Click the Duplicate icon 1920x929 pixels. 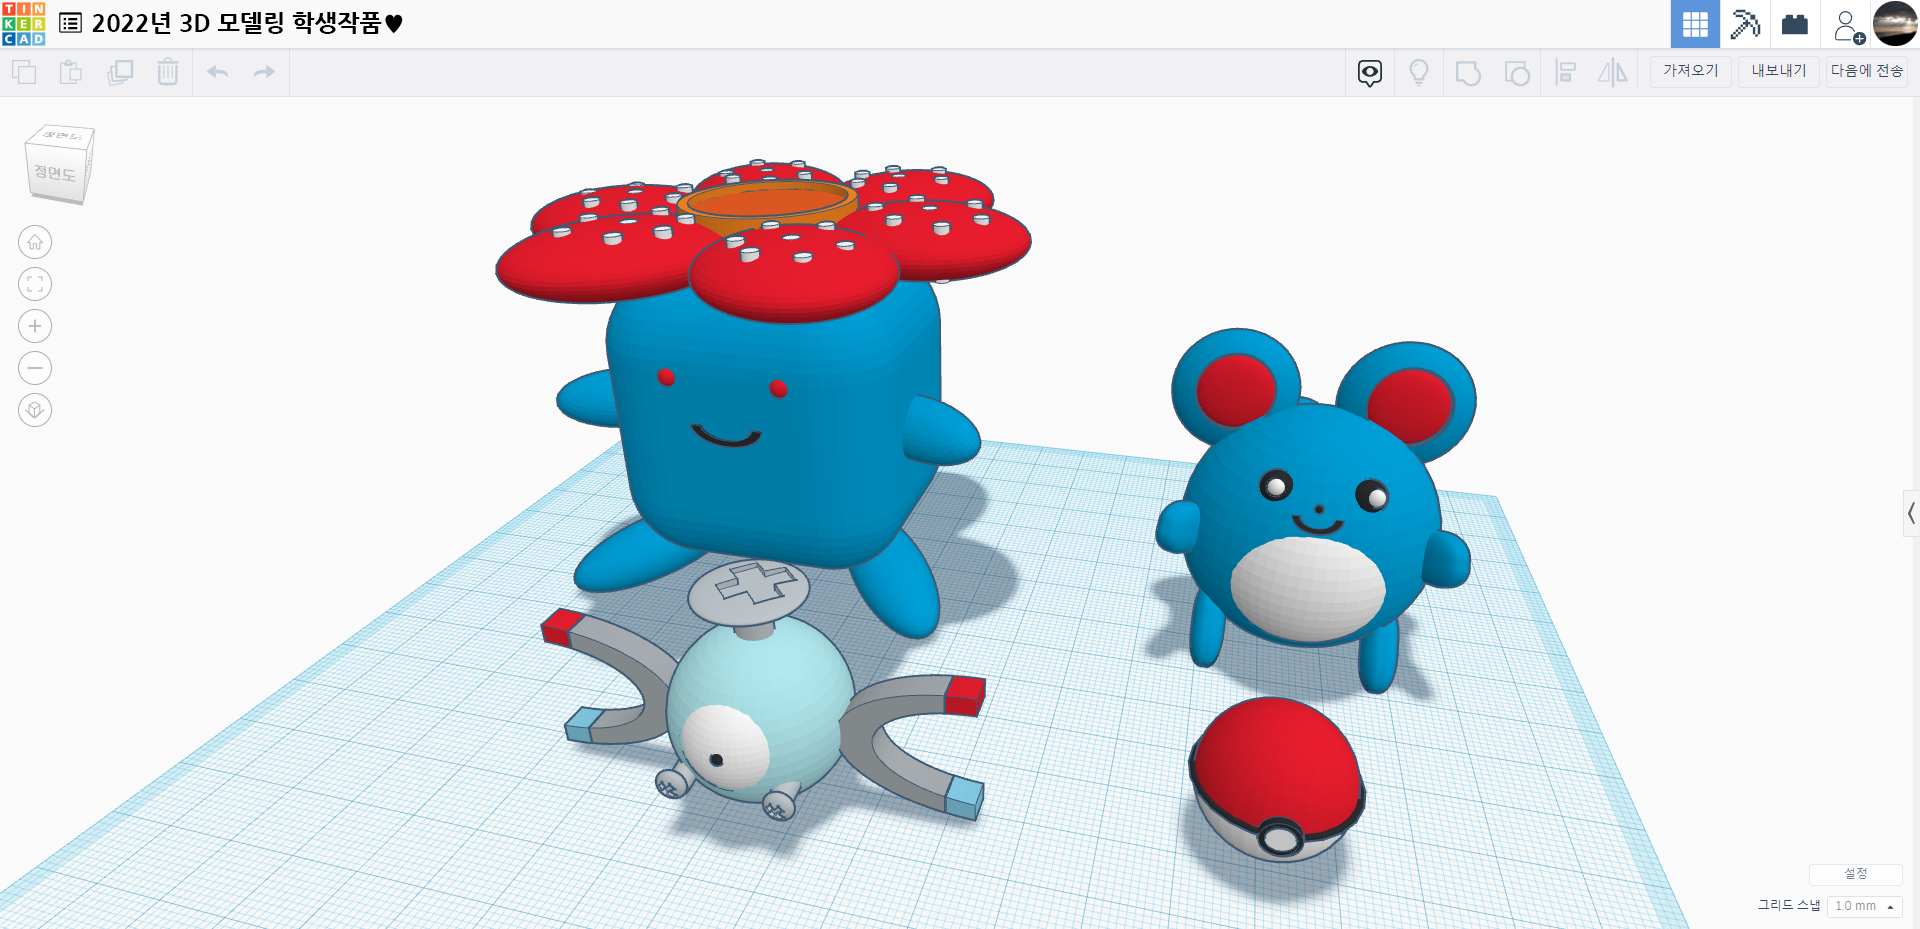pos(120,72)
